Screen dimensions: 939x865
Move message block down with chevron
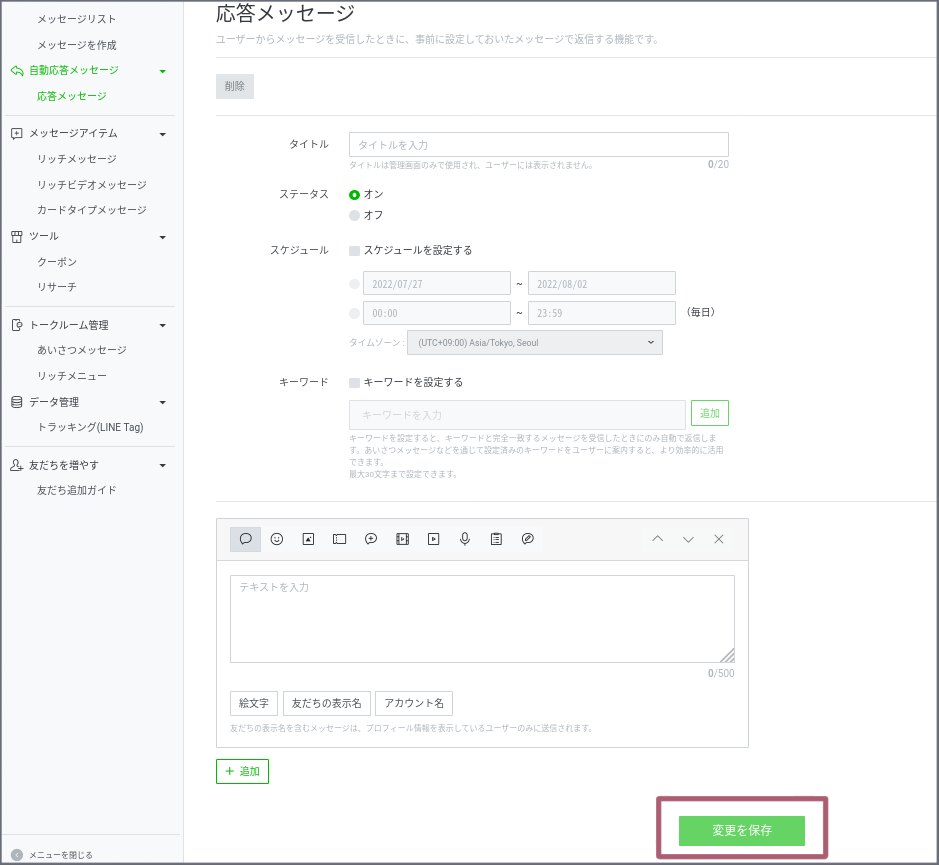[x=688, y=539]
